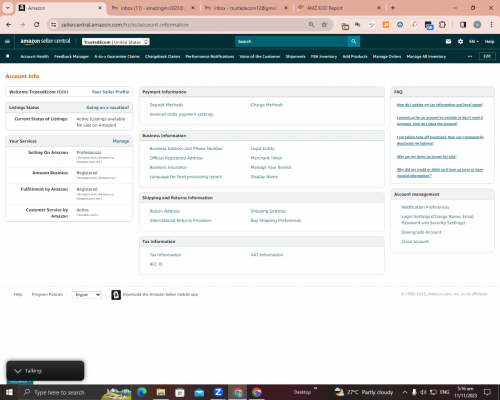
Task: Open the taskbar Mail app
Action: (199, 392)
